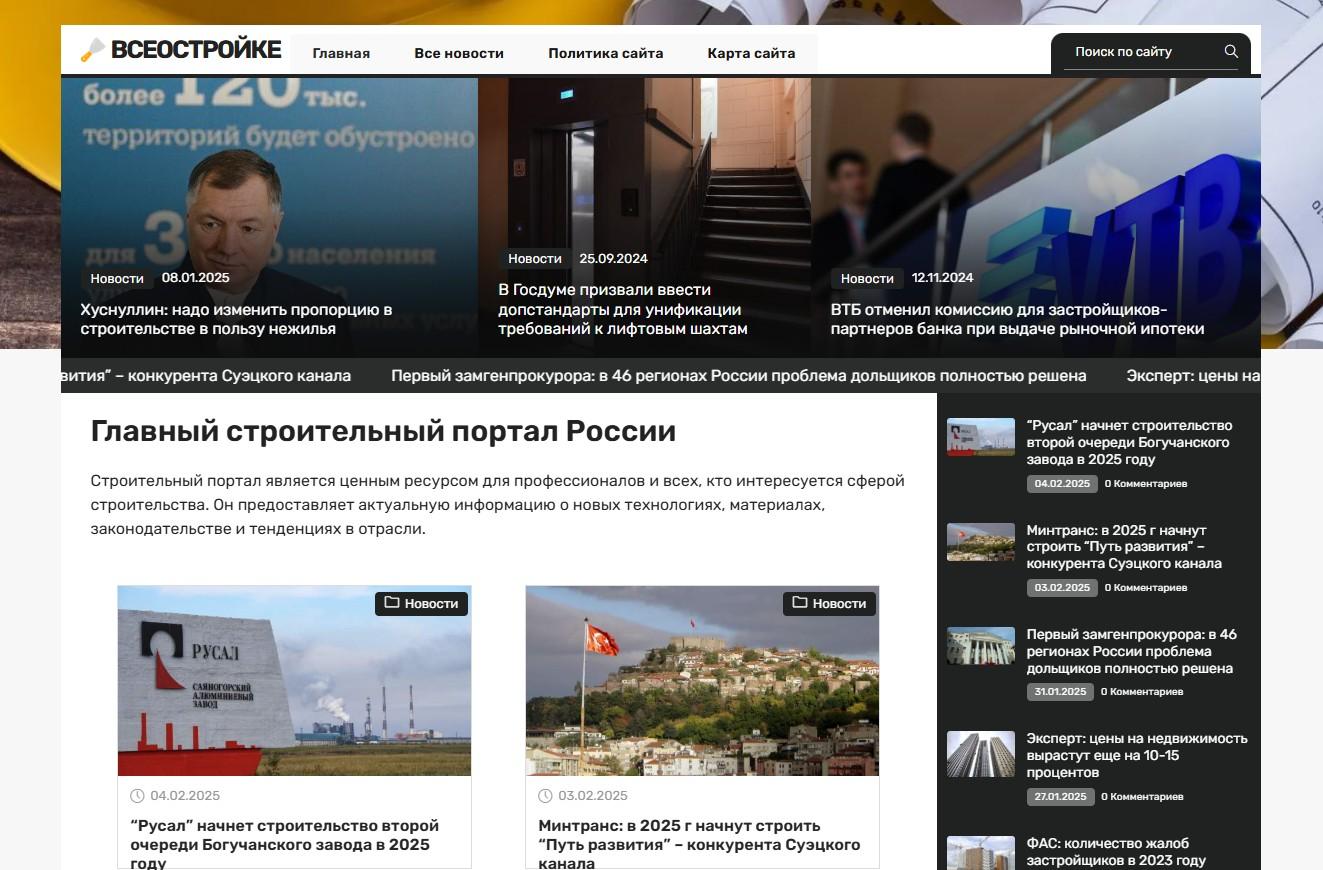Click Новости tag on Хуснуллин slide
Image resolution: width=1323 pixels, height=870 pixels.
[117, 278]
